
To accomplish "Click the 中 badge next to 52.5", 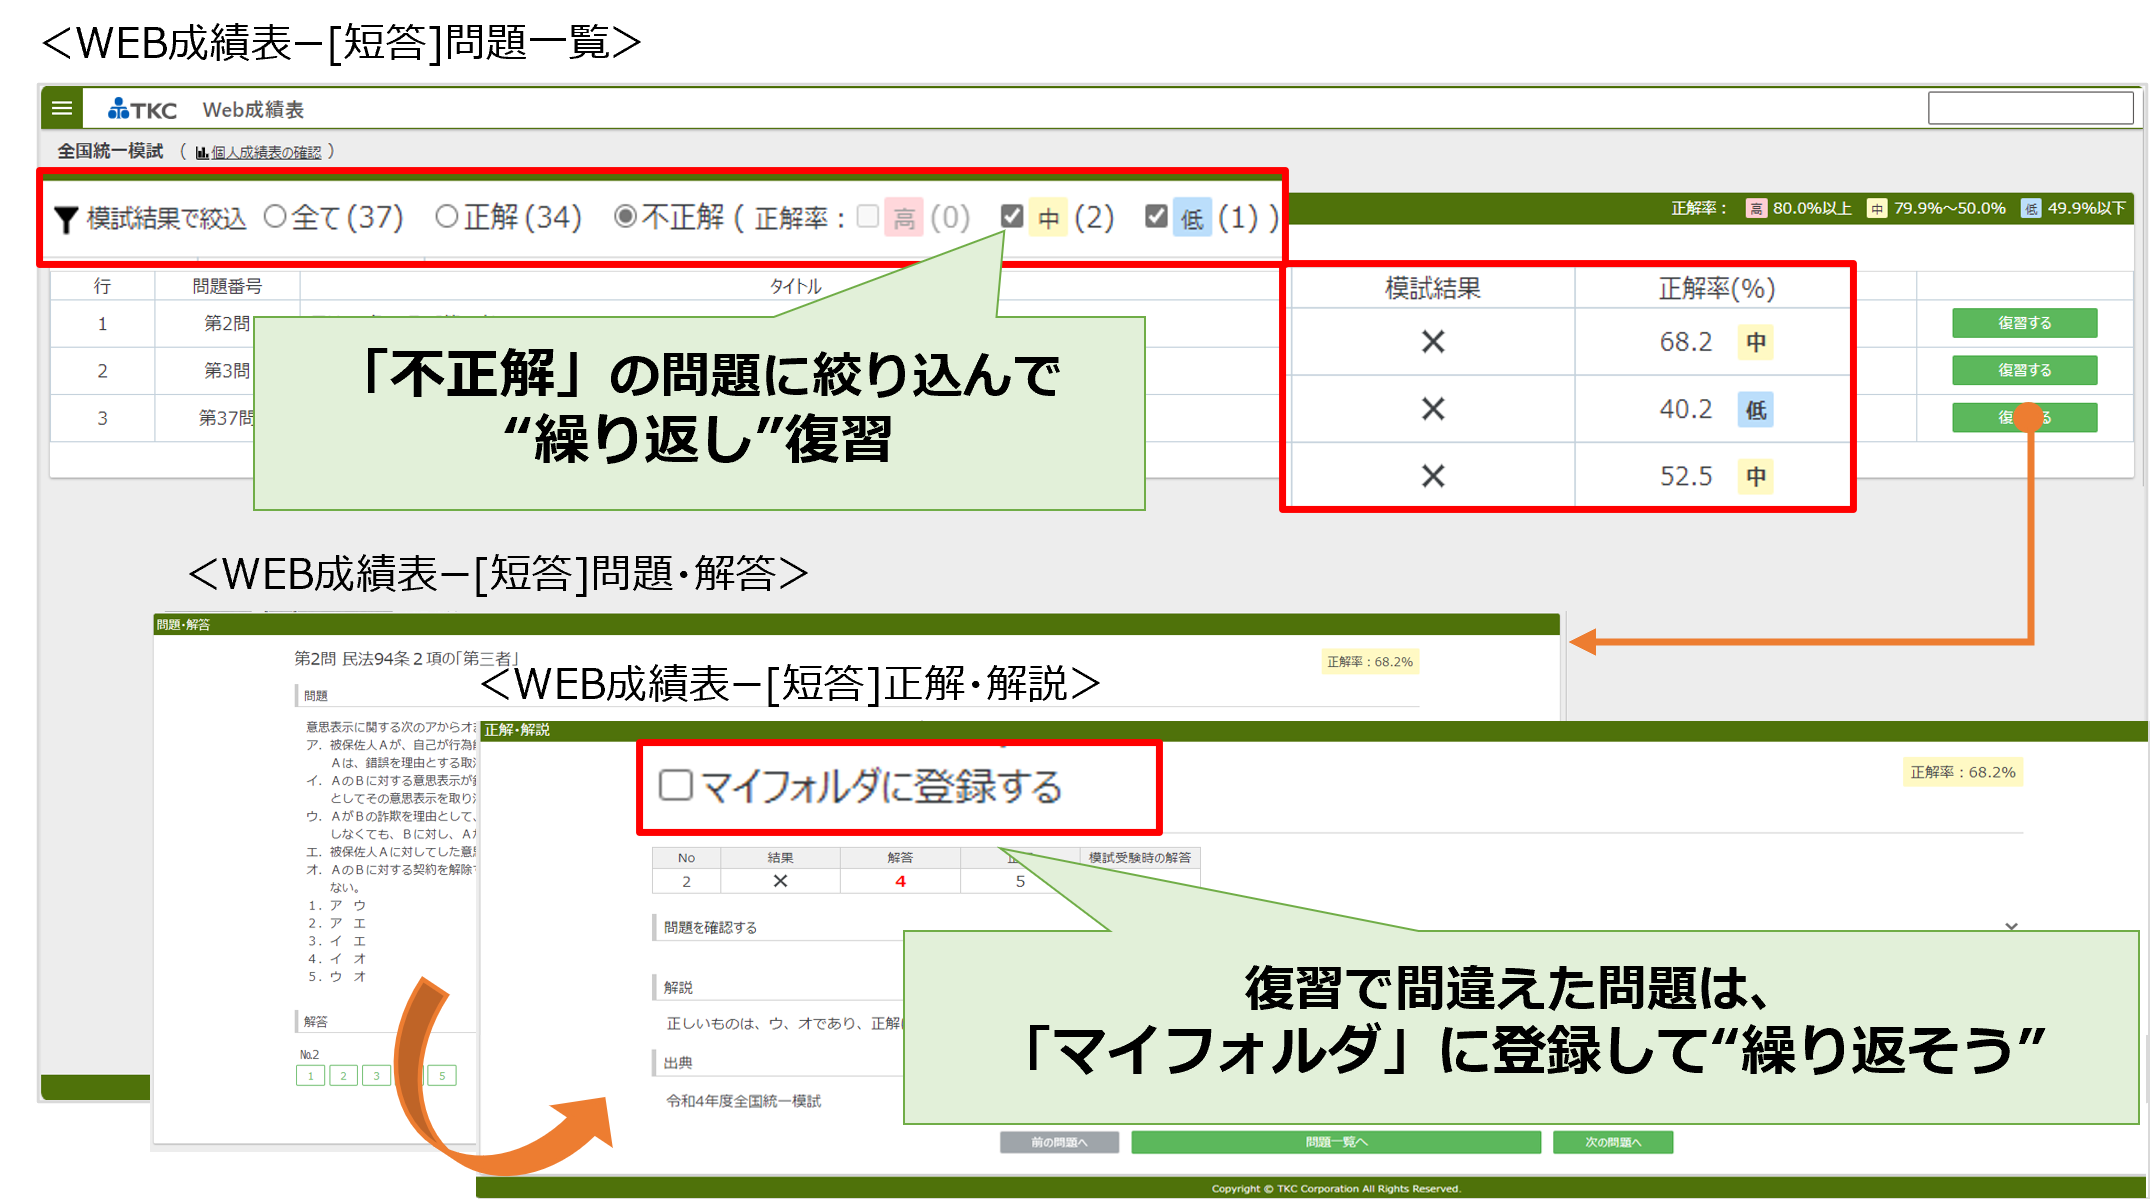I will (1756, 476).
